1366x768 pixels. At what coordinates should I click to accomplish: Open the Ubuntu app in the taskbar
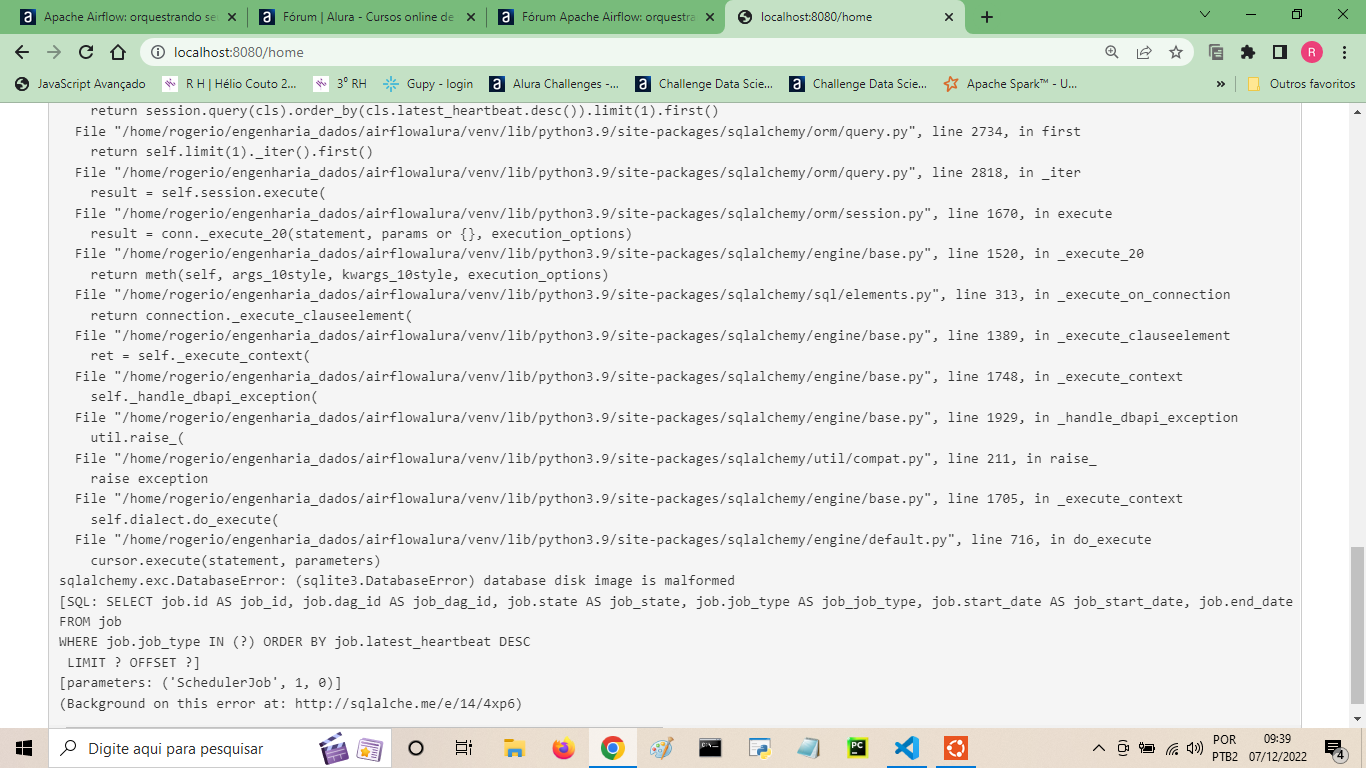pos(955,748)
